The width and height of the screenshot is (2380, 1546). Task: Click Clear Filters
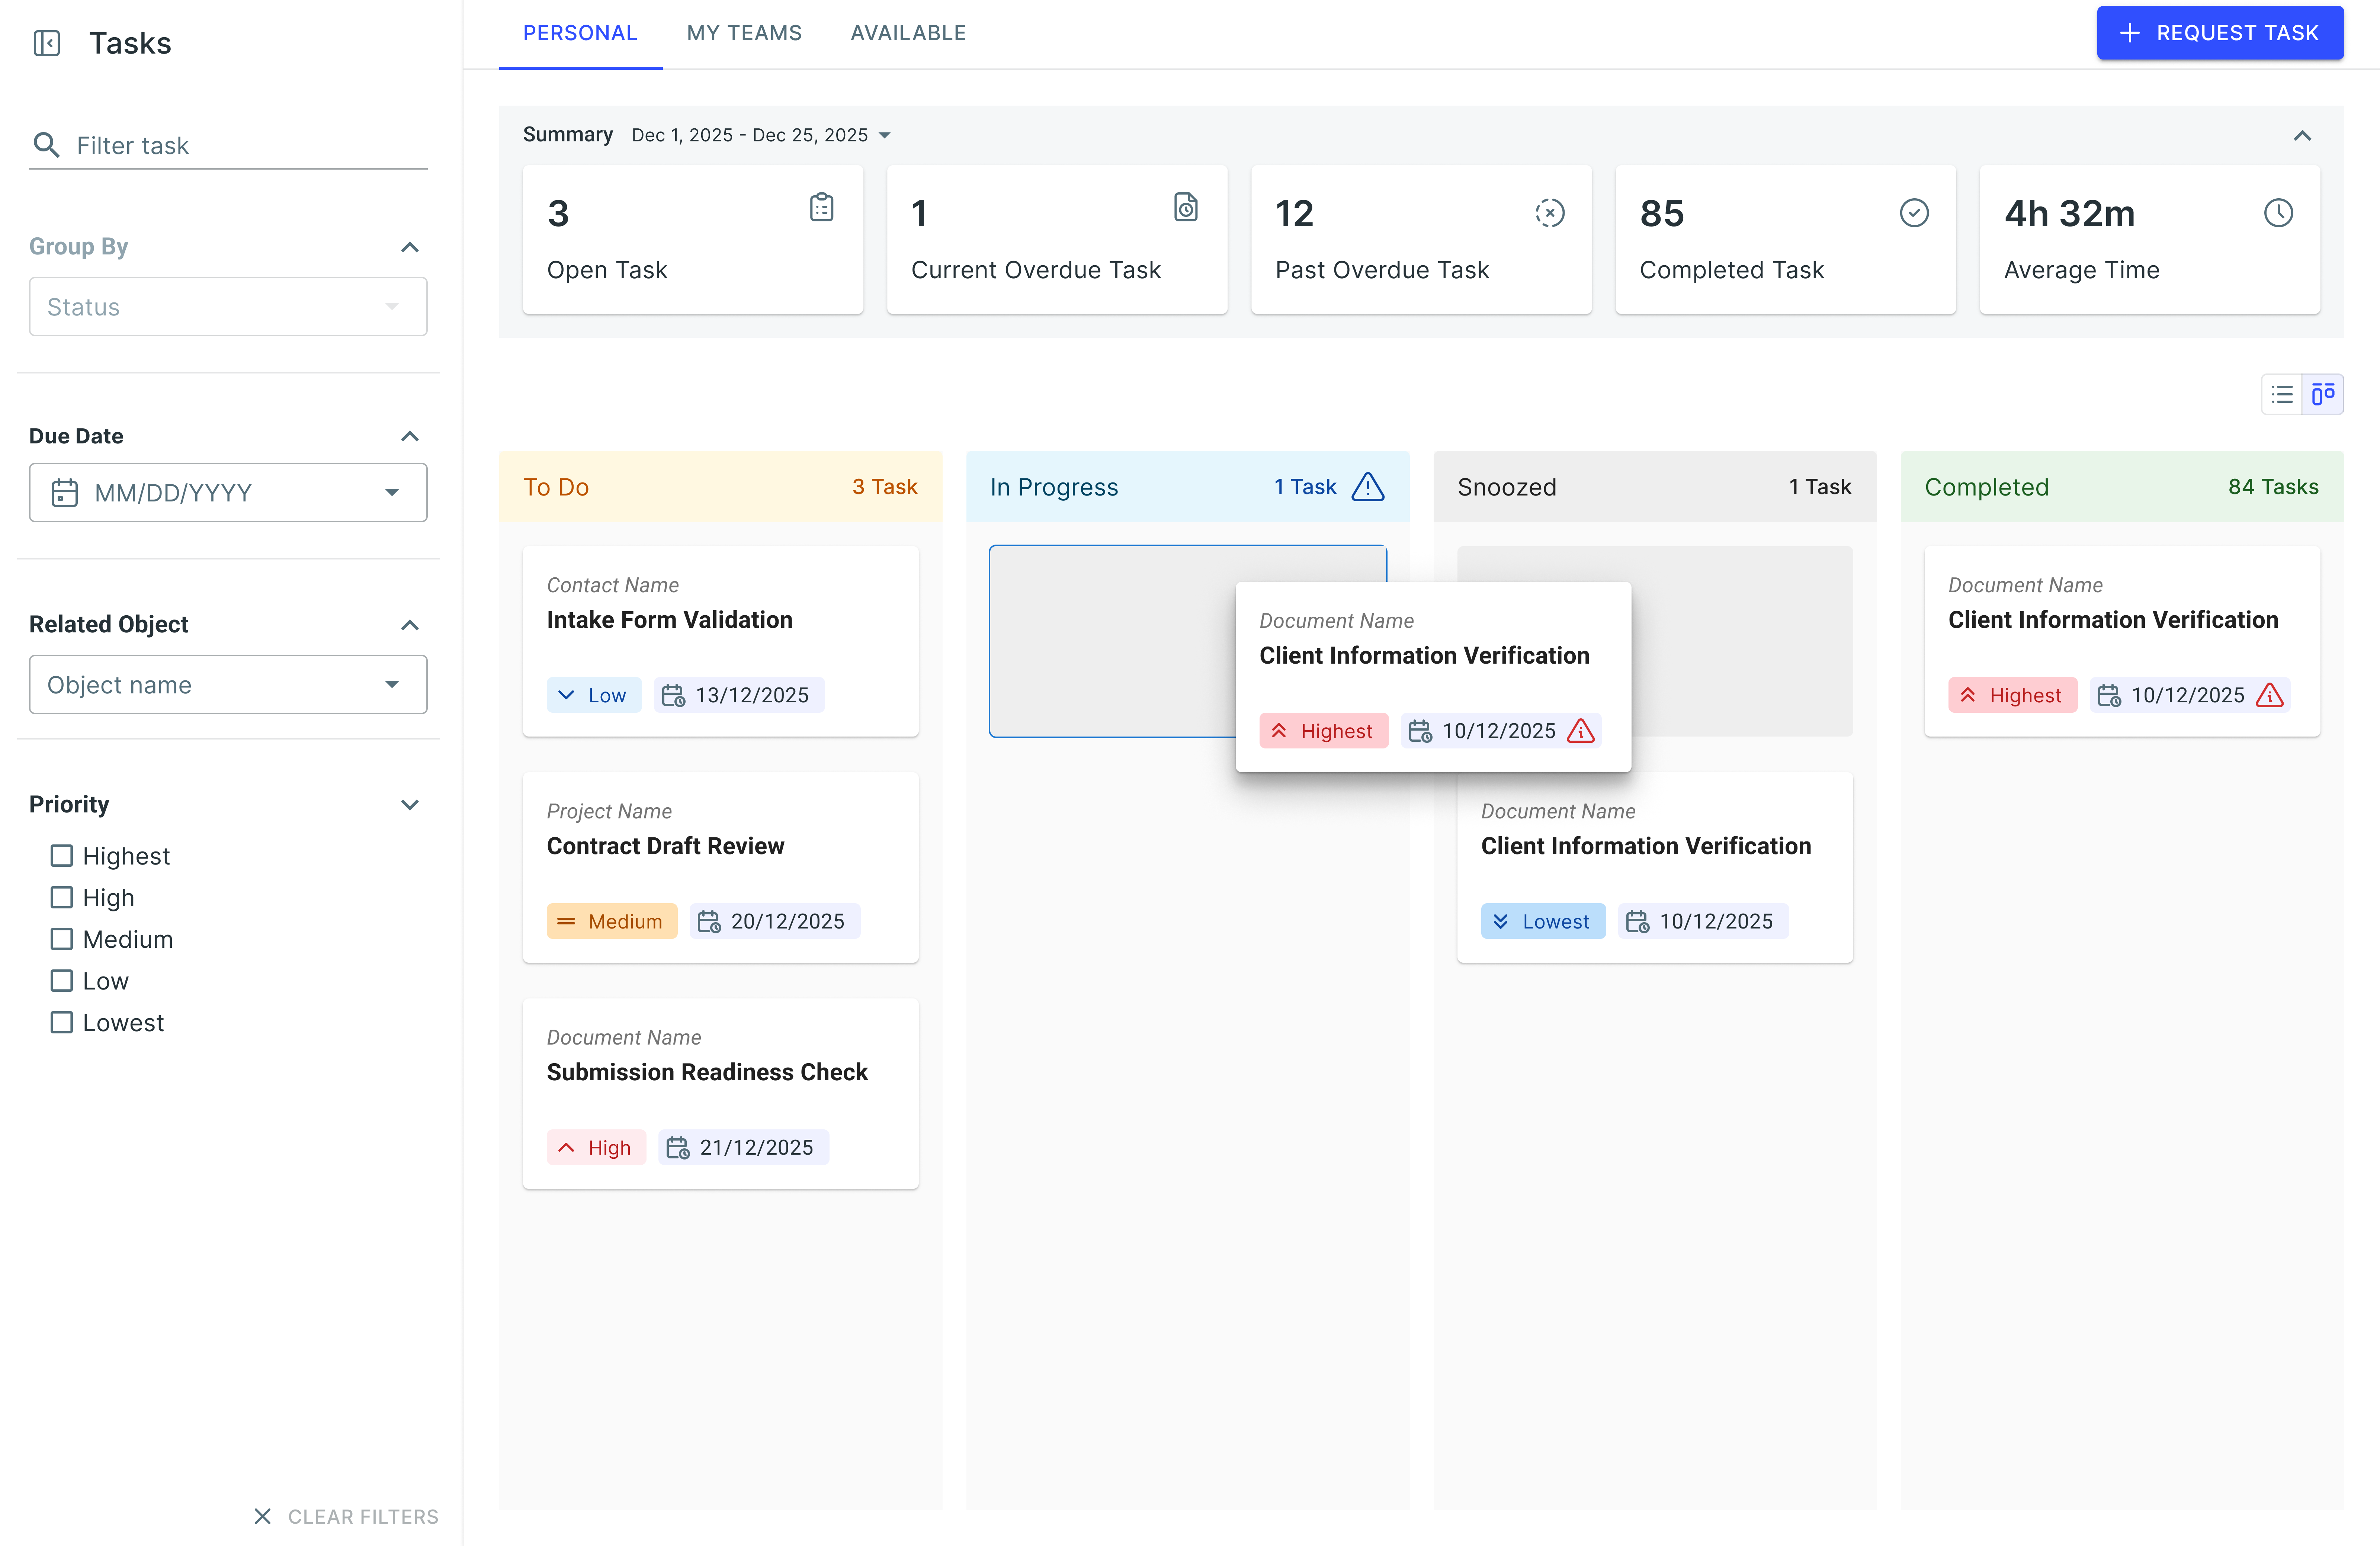click(346, 1516)
